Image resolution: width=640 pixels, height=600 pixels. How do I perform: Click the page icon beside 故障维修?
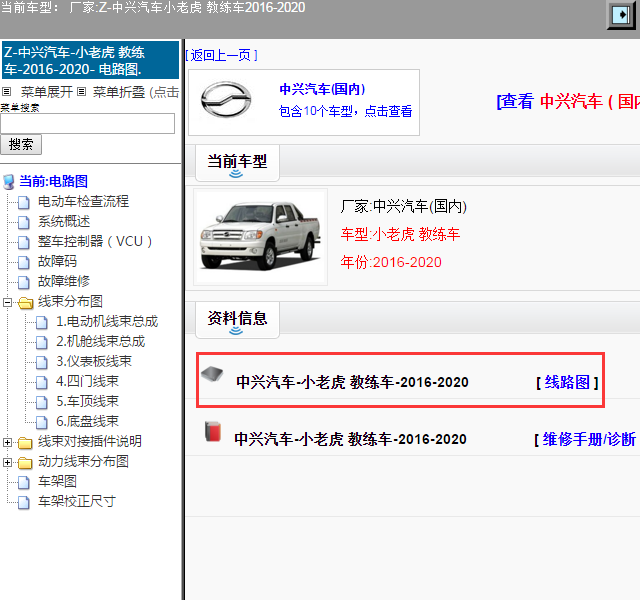(24, 282)
